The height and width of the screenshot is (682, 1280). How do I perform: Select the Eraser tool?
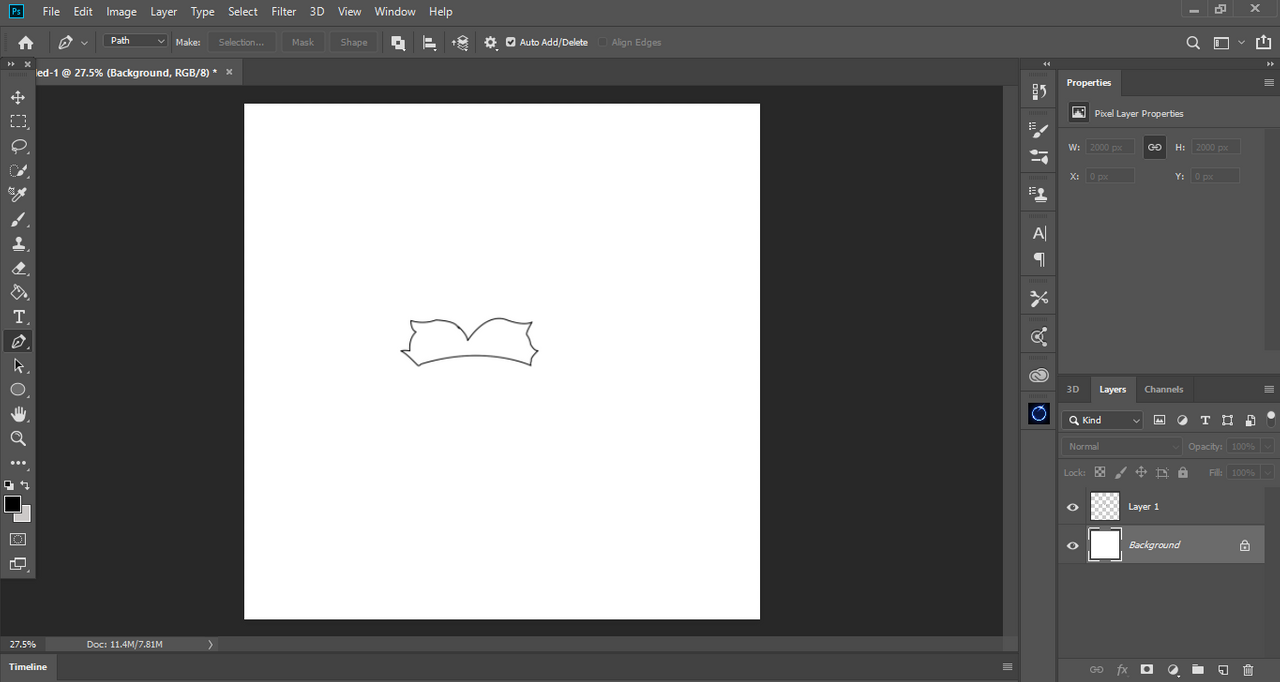(18, 268)
